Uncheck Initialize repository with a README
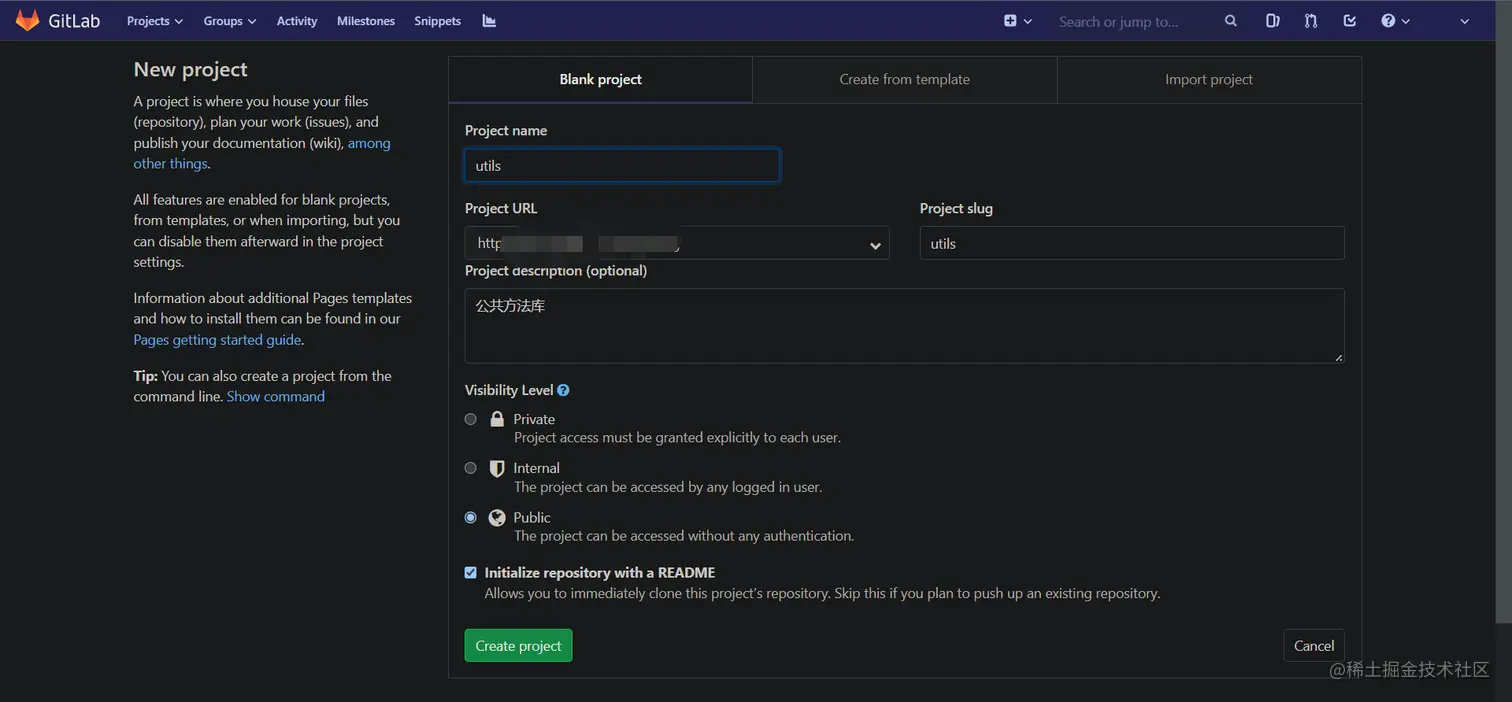1512x702 pixels. pyautogui.click(x=470, y=572)
